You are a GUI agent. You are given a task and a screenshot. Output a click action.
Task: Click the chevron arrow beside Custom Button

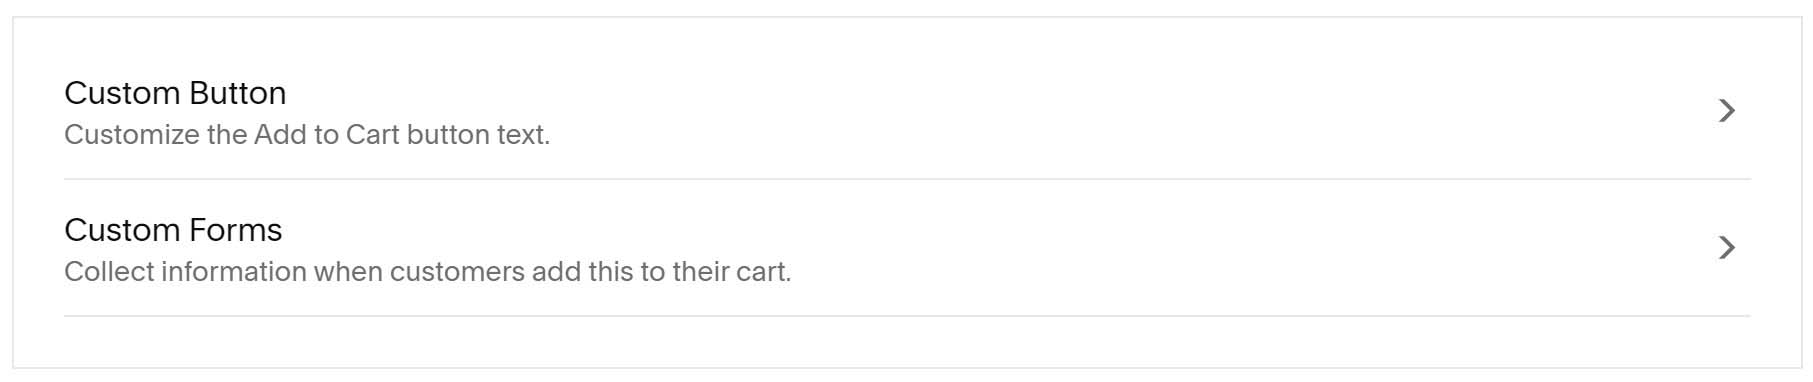click(1726, 110)
